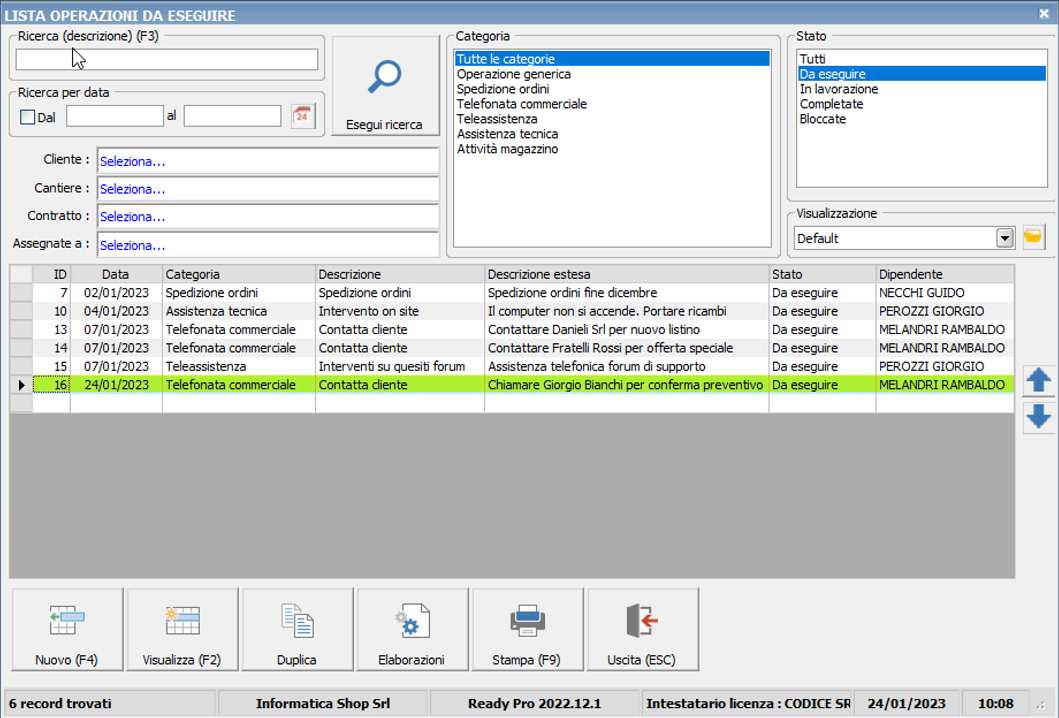Open the Elaborazioni gear document button
This screenshot has height=718, width=1059.
click(412, 629)
